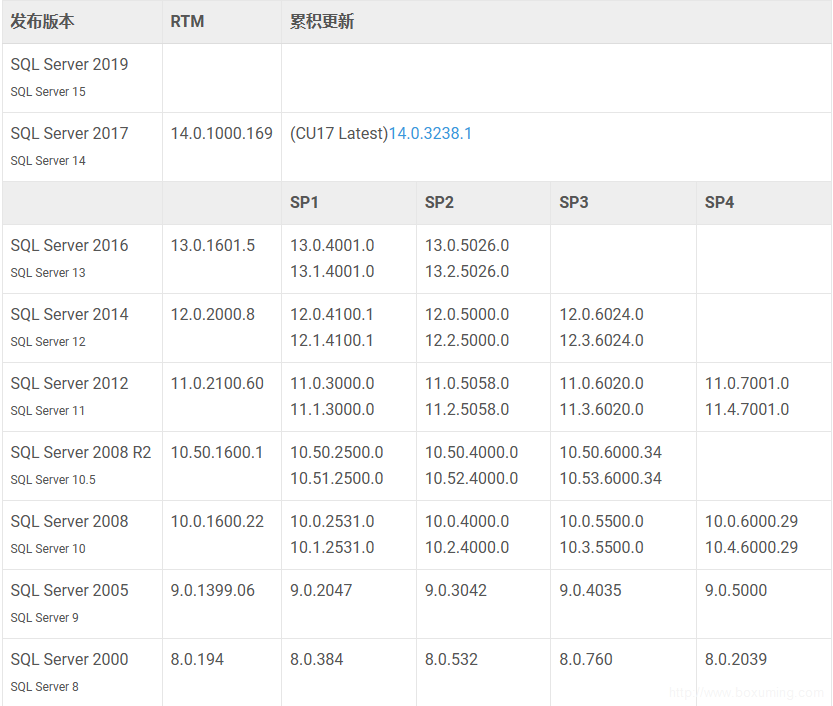Viewport: 833px width, 706px height.
Task: Click SP2 version 13.0.5026.0
Action: click(x=467, y=245)
